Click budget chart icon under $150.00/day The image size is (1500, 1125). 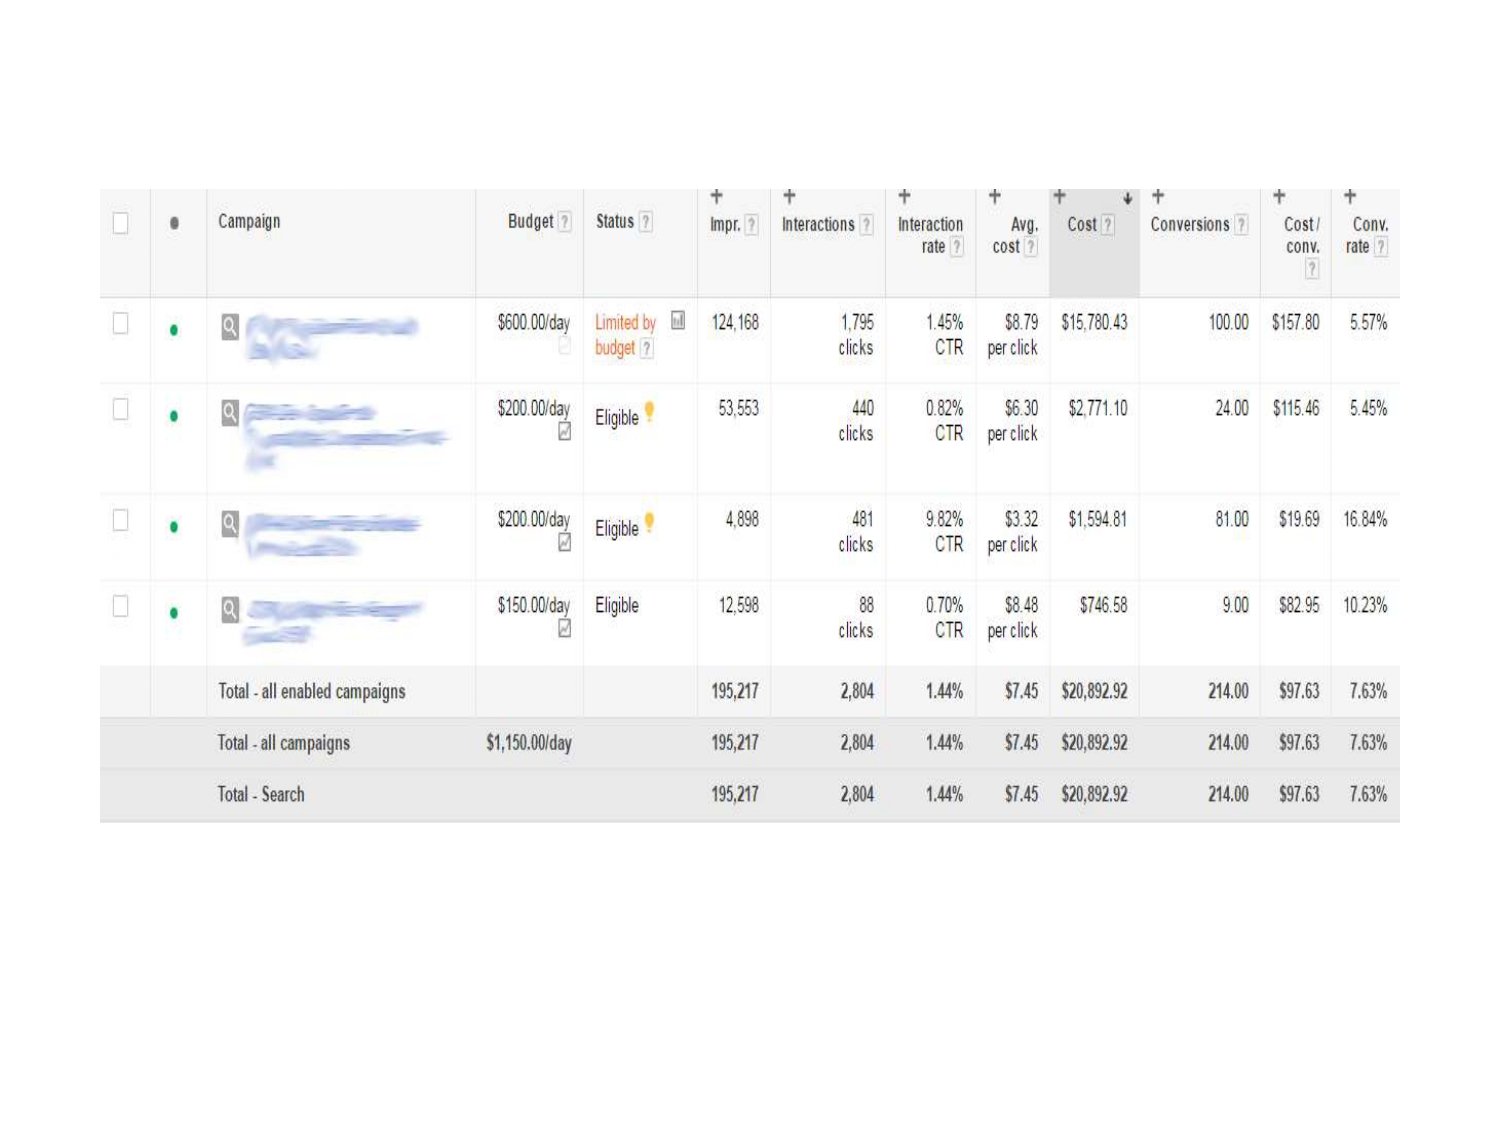(x=564, y=628)
